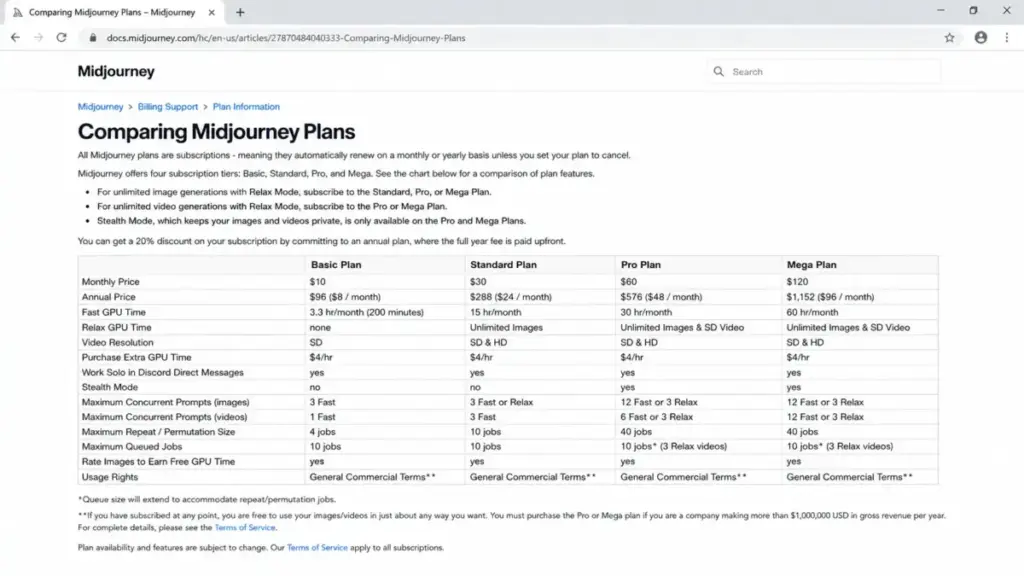Click the $60 Pro monthly price

tap(628, 282)
